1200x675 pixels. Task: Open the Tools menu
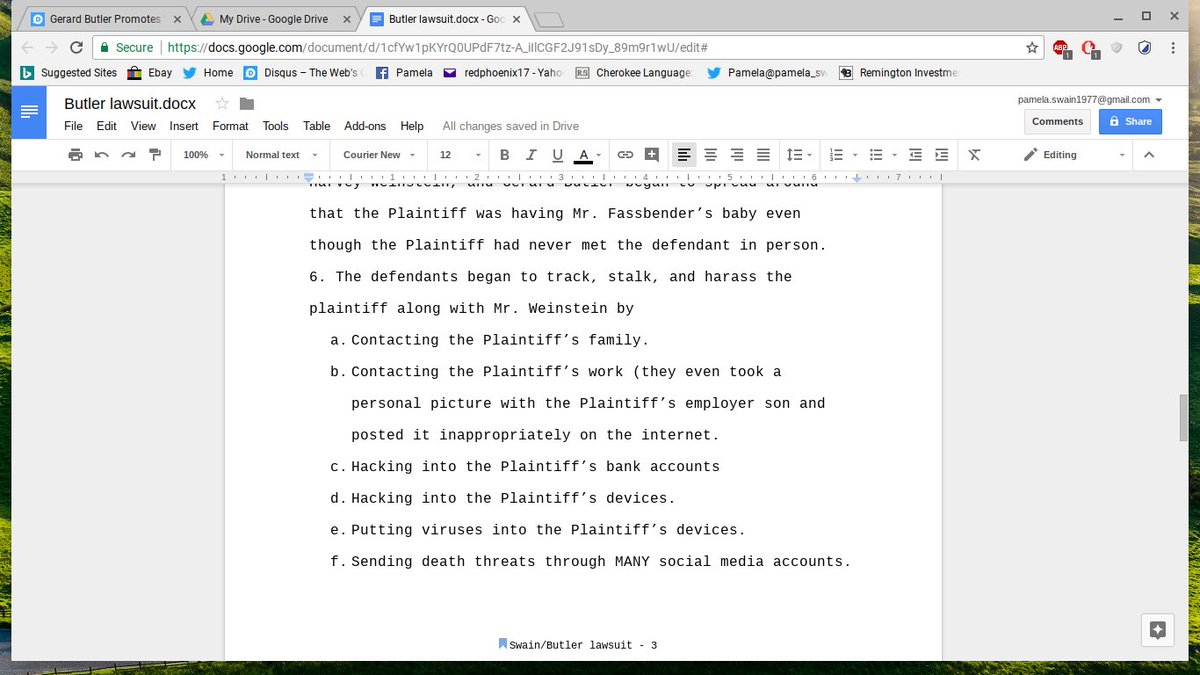pos(275,126)
